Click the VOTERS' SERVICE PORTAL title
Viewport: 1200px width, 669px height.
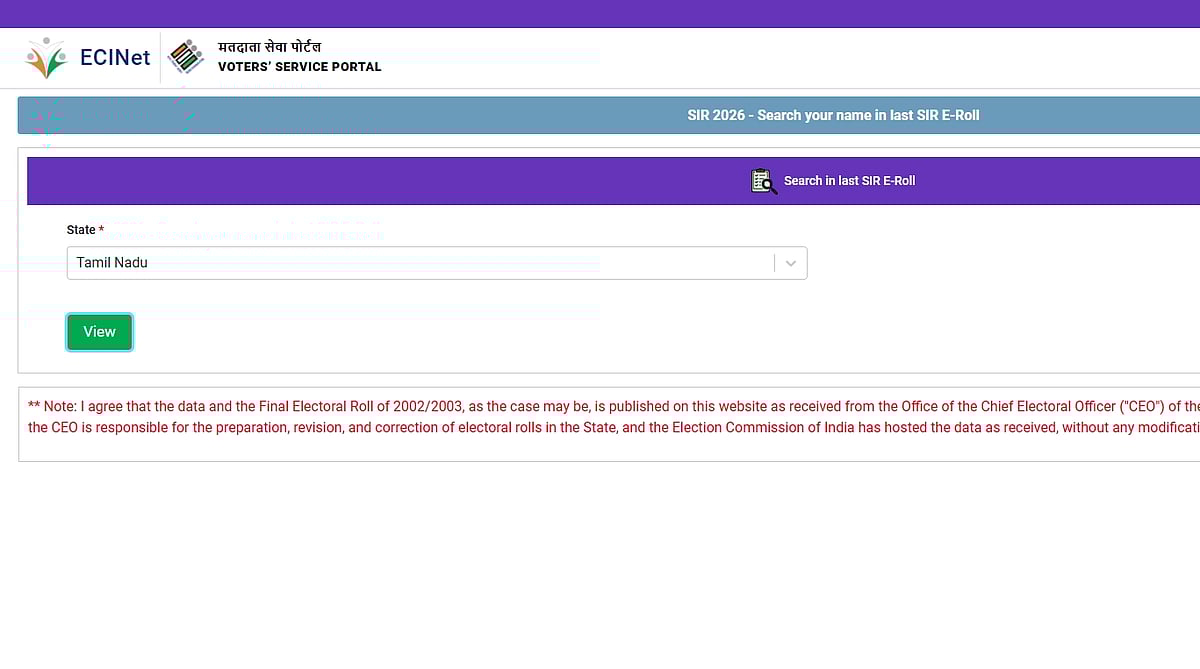click(299, 67)
